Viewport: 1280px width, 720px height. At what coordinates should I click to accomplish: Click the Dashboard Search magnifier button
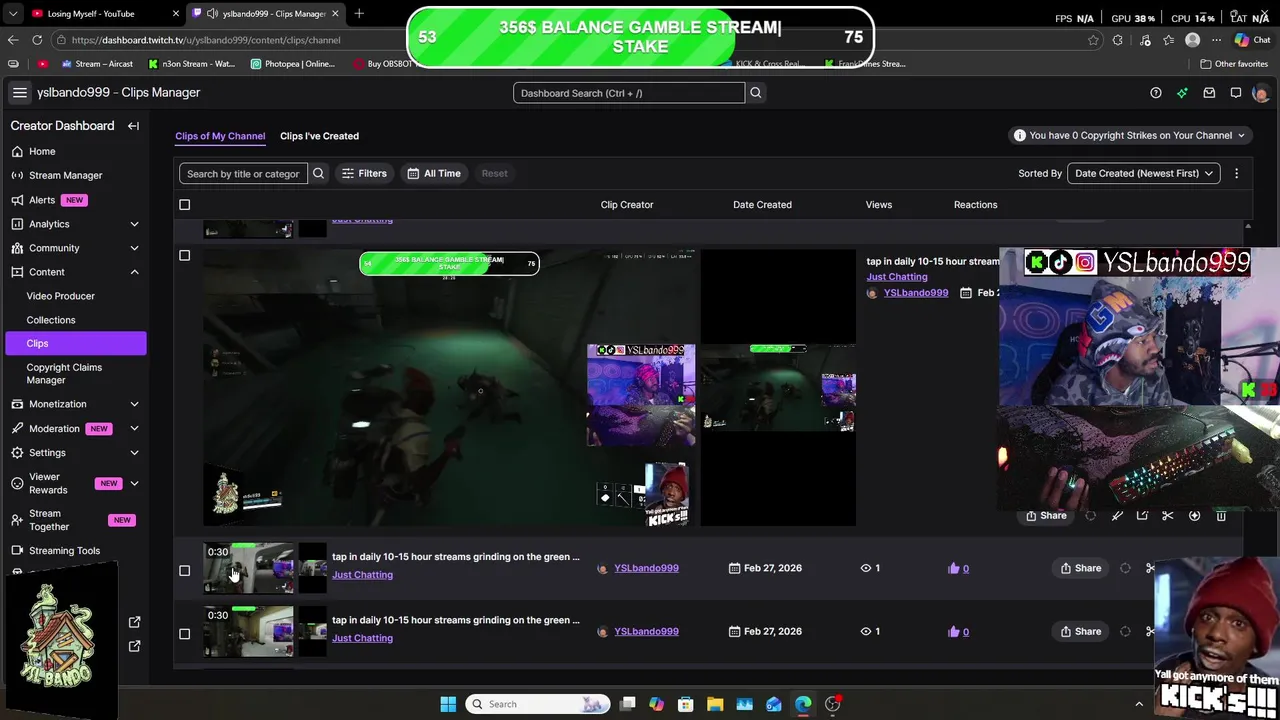click(x=756, y=93)
